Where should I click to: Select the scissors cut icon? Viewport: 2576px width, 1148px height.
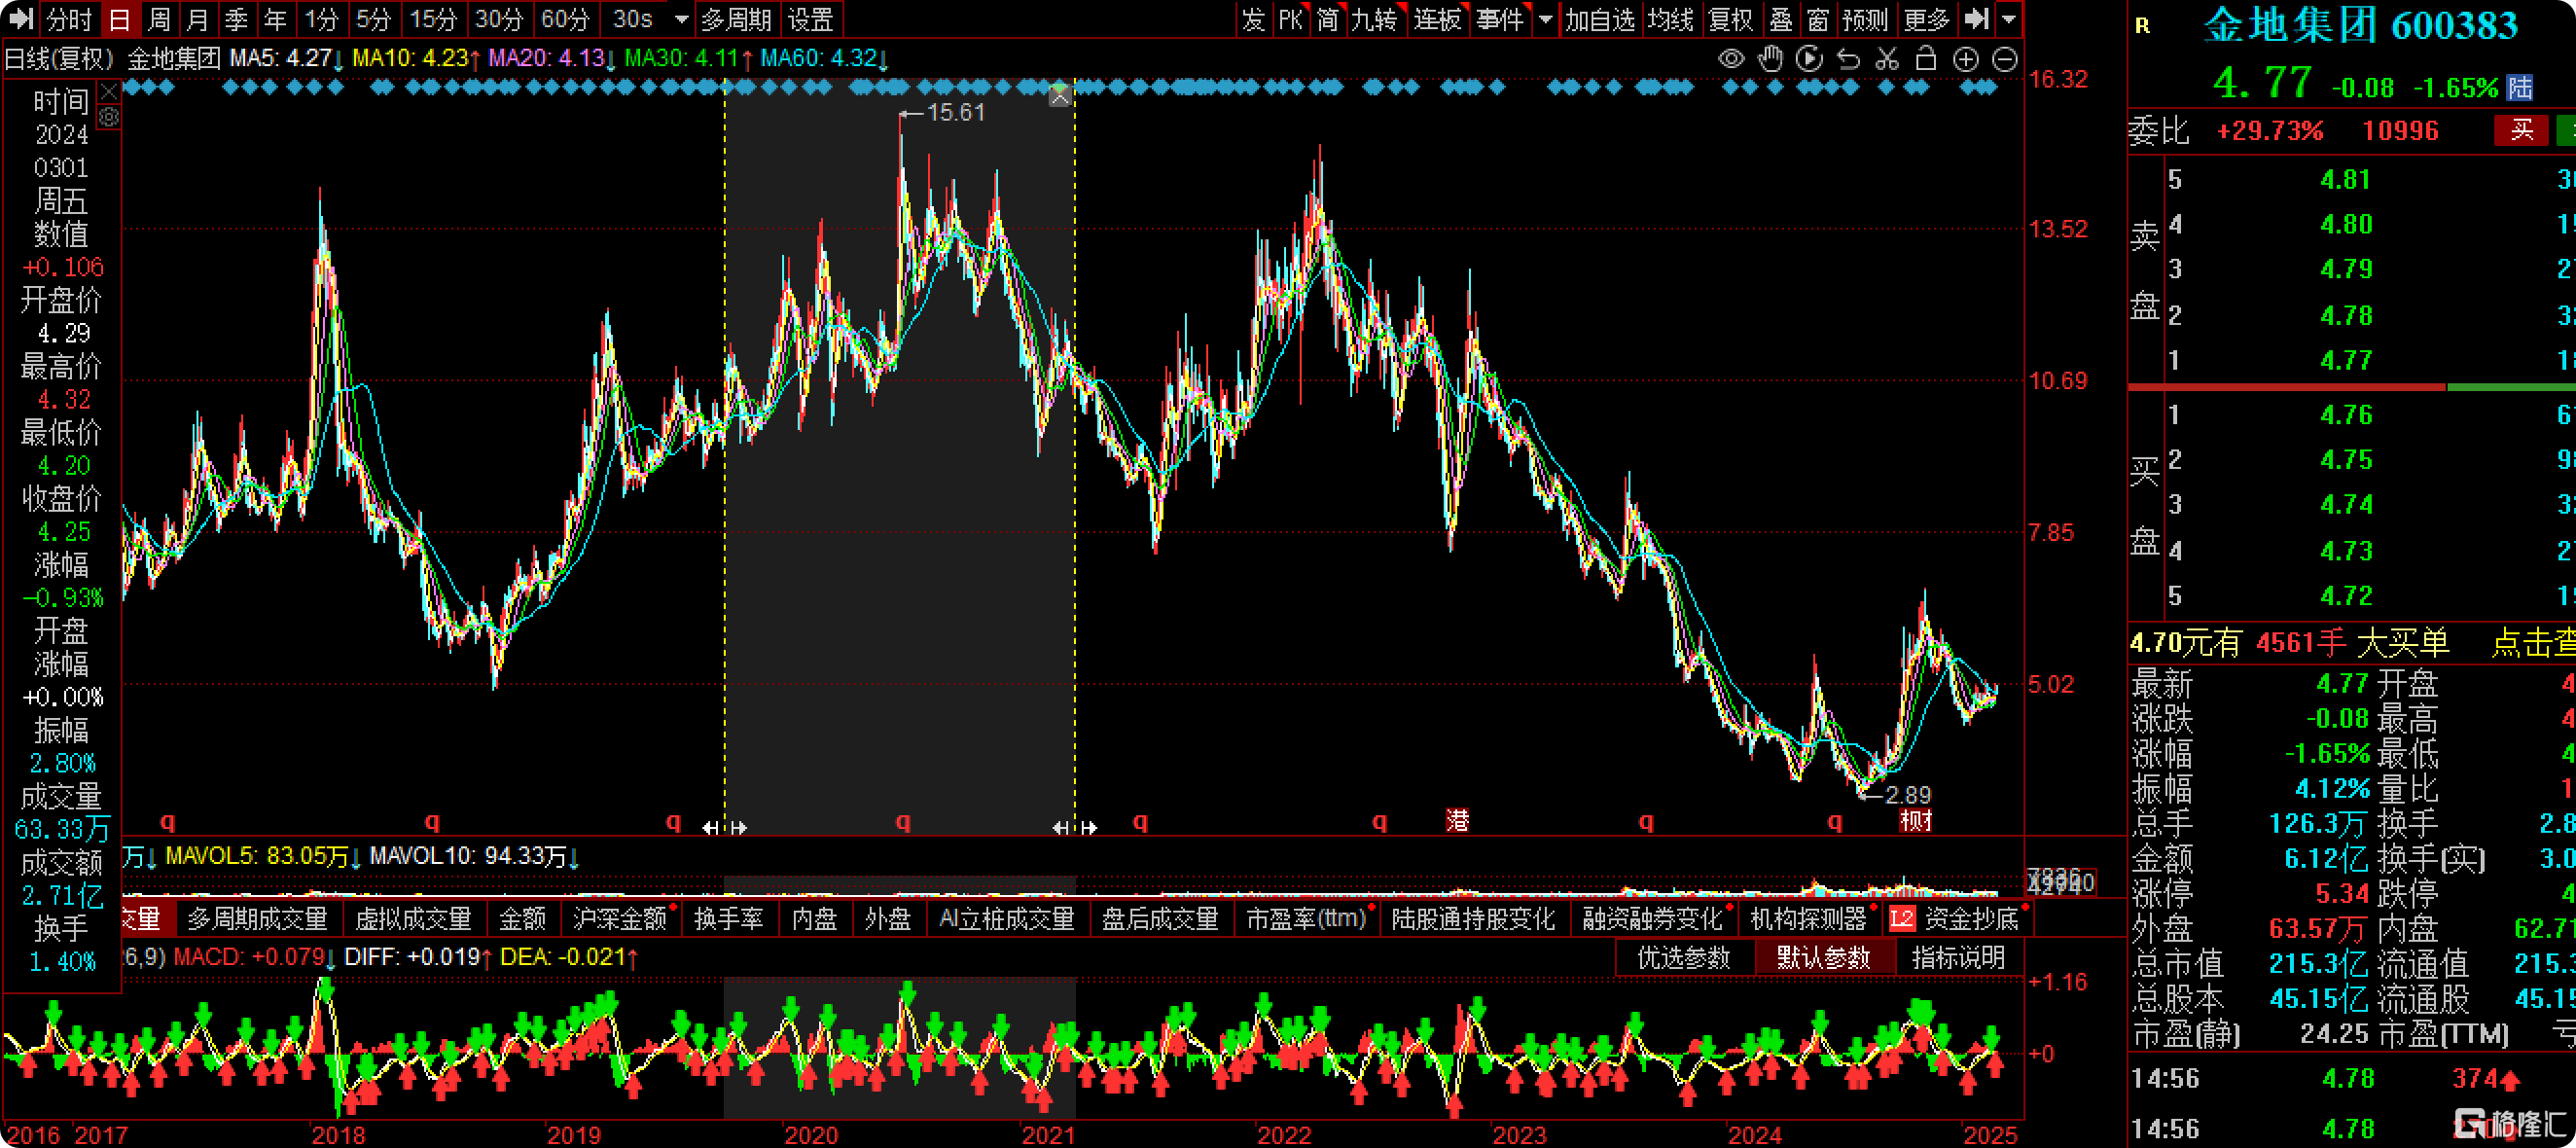tap(1887, 59)
